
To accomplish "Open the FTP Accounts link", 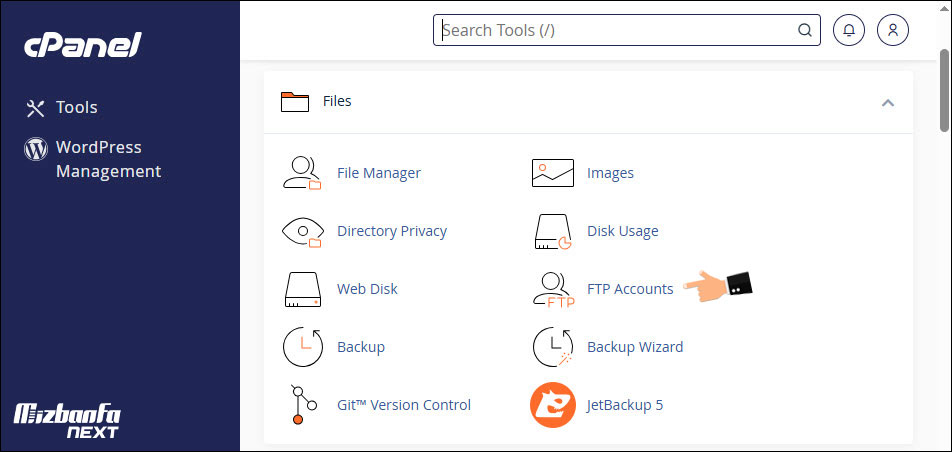I will (630, 289).
